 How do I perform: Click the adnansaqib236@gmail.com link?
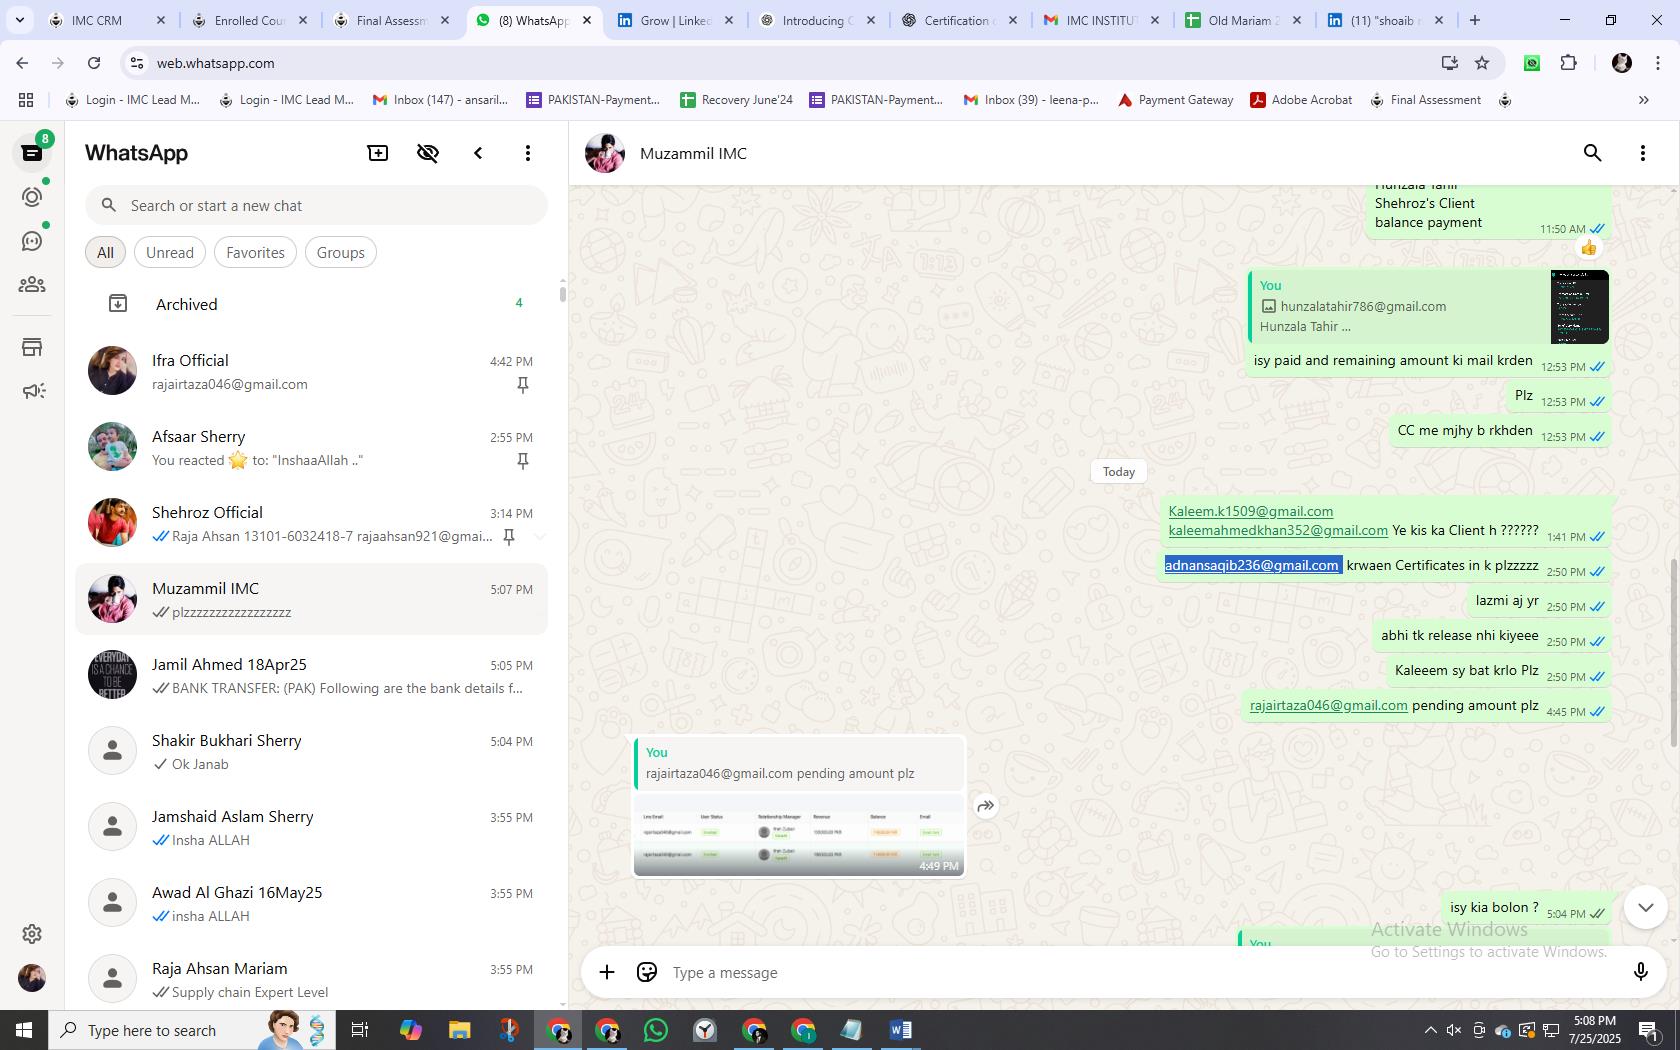1251,565
